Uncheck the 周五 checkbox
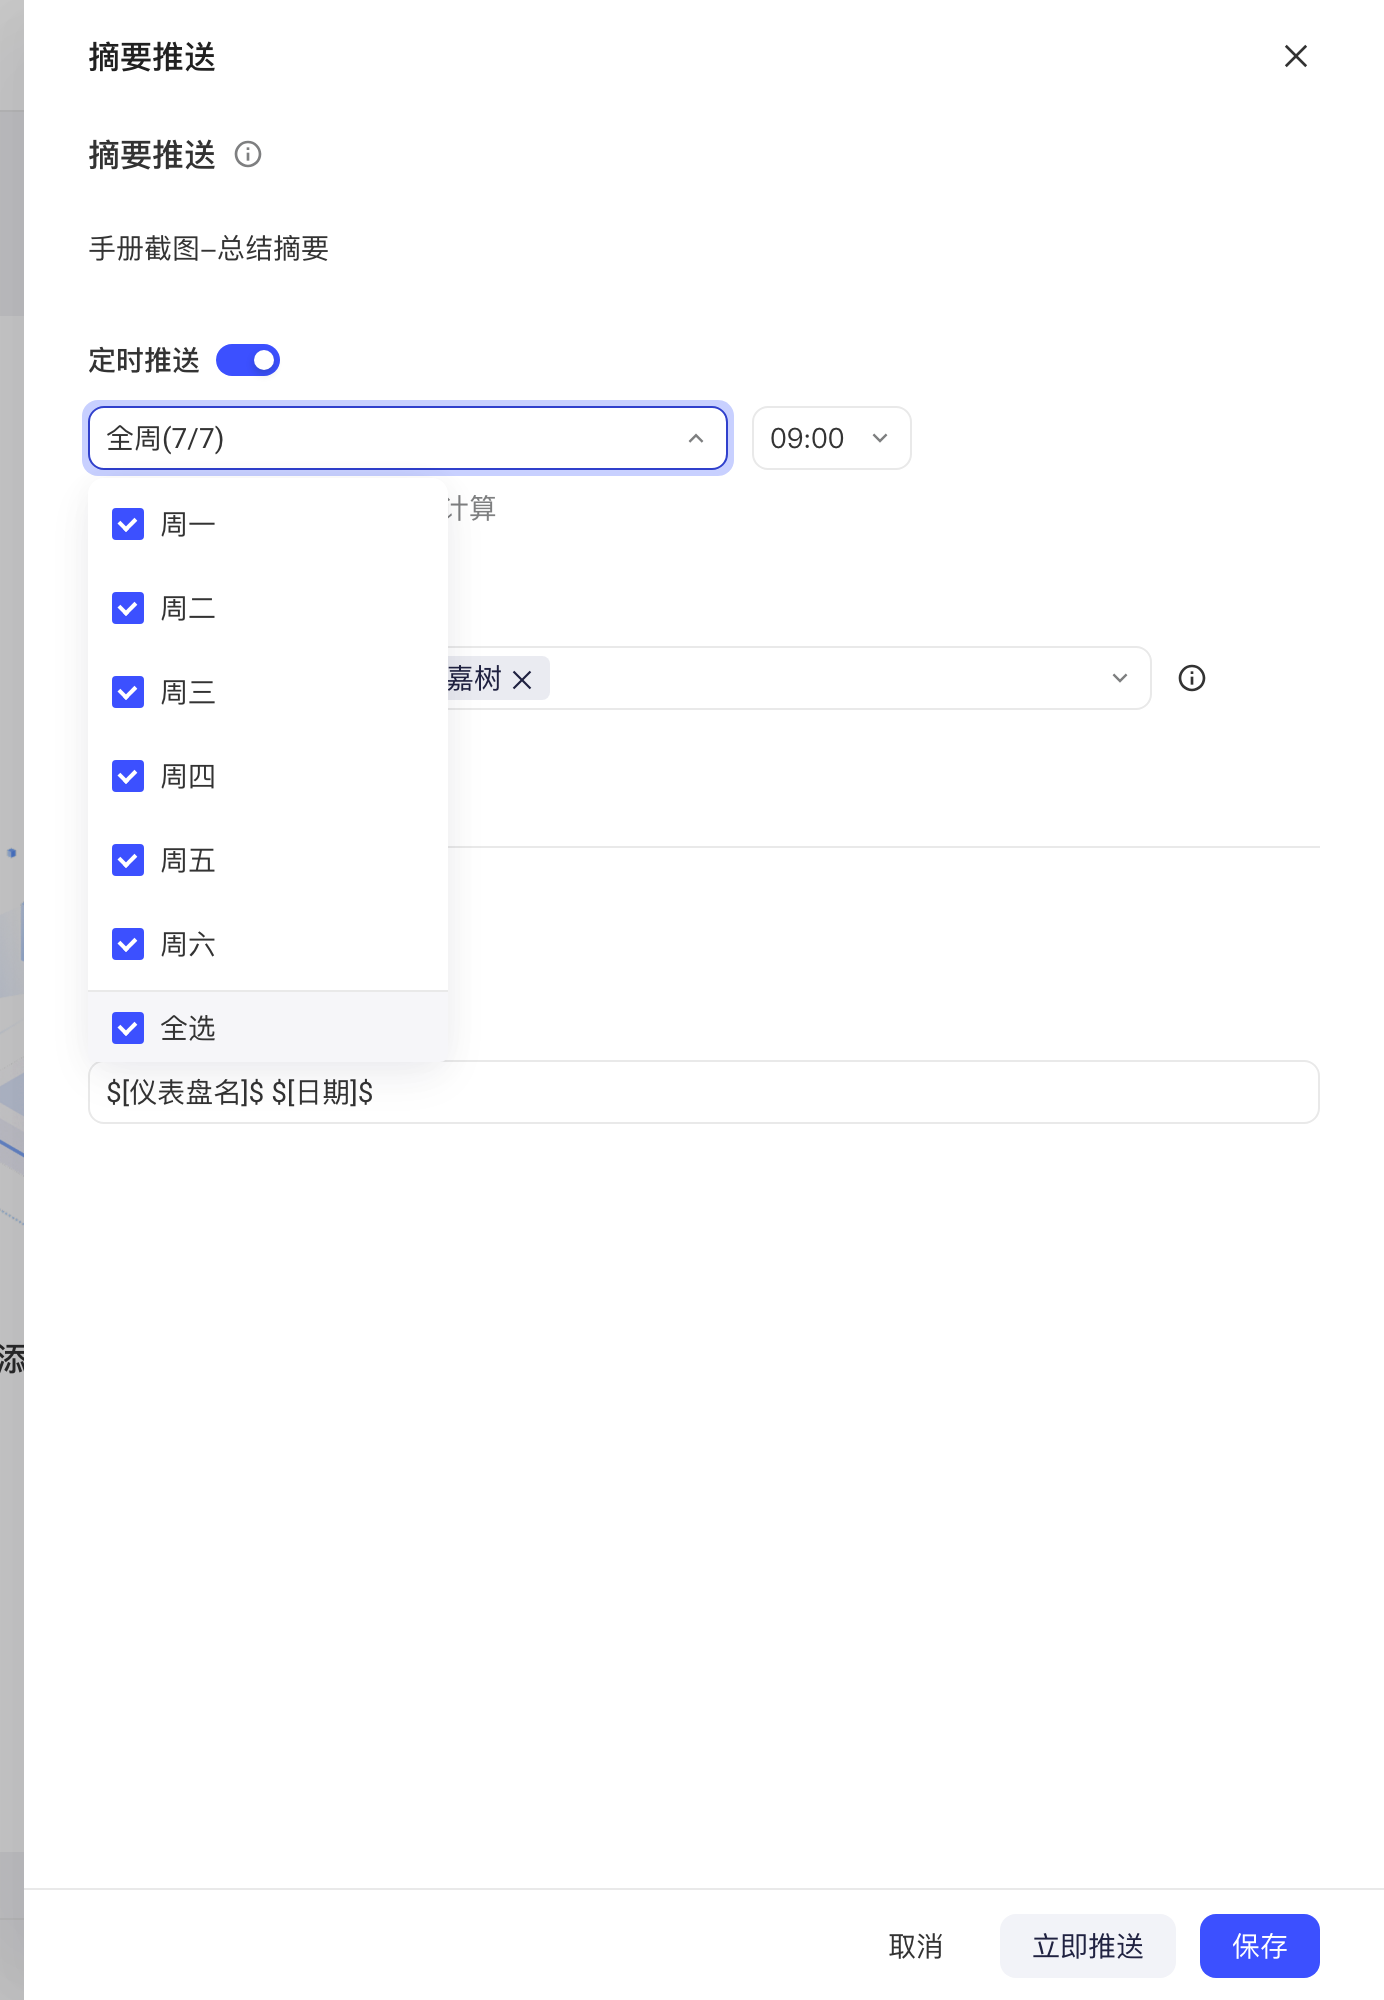The height and width of the screenshot is (2000, 1384). click(128, 860)
